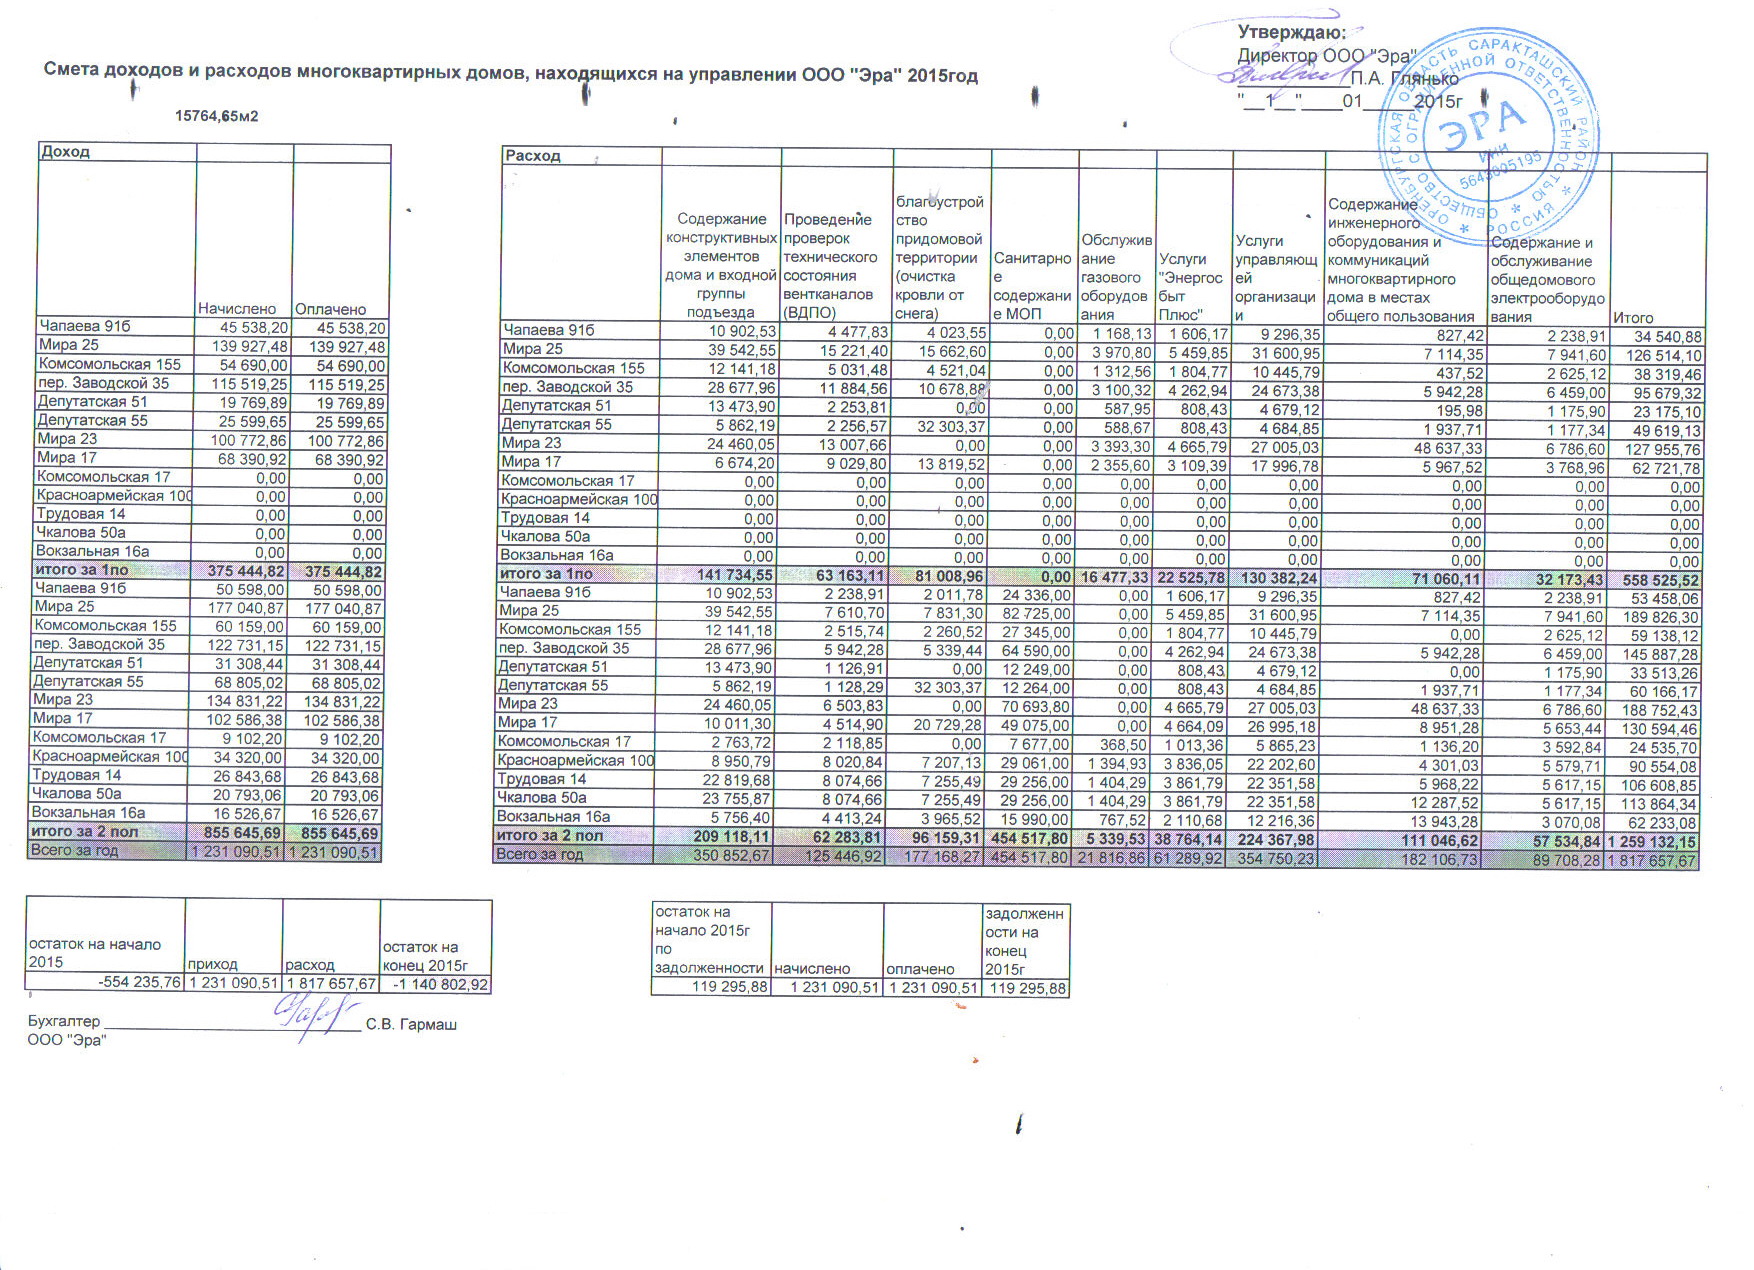Click the 'Обслуживание газового оборудования' column header

coord(1116,277)
